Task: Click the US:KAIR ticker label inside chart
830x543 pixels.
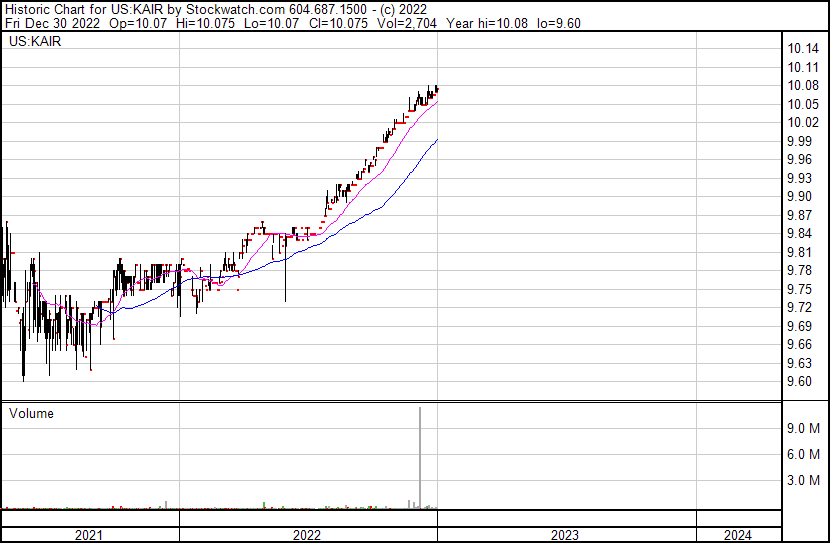Action: click(33, 43)
